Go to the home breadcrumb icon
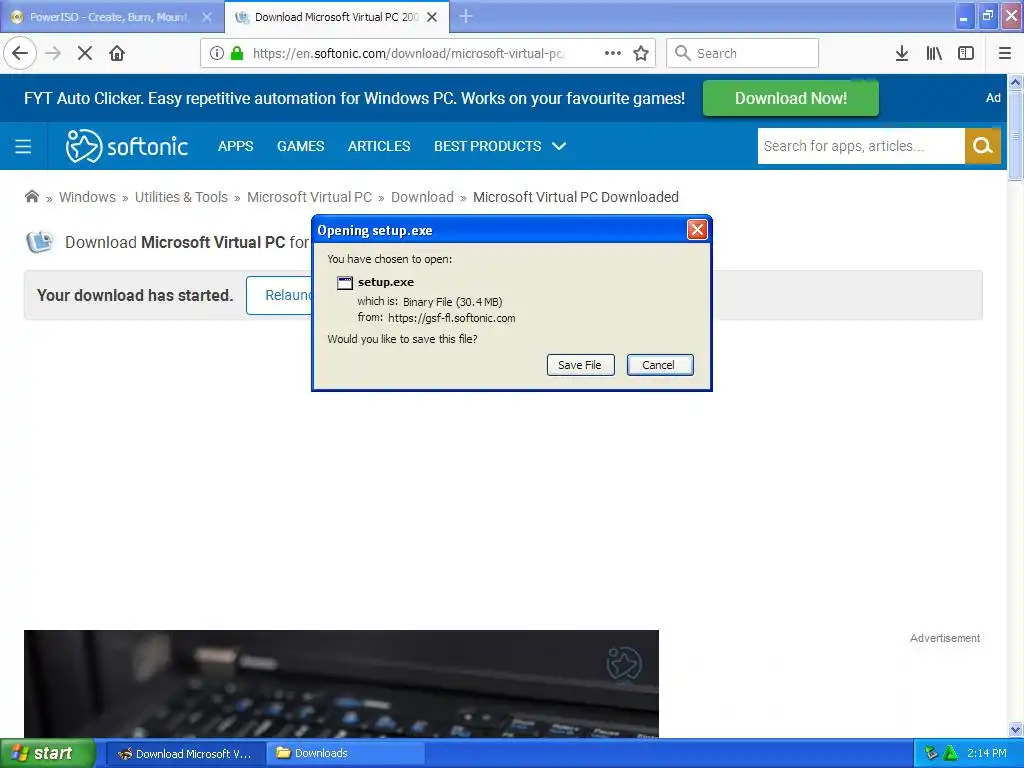The height and width of the screenshot is (768, 1024). click(x=31, y=197)
